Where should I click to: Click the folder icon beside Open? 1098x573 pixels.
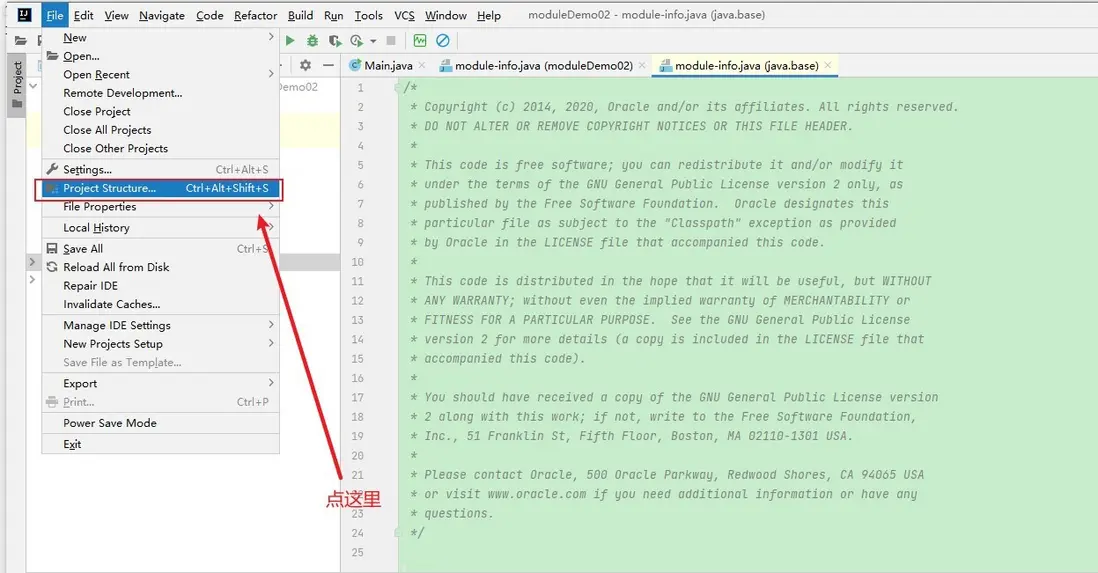tap(53, 55)
